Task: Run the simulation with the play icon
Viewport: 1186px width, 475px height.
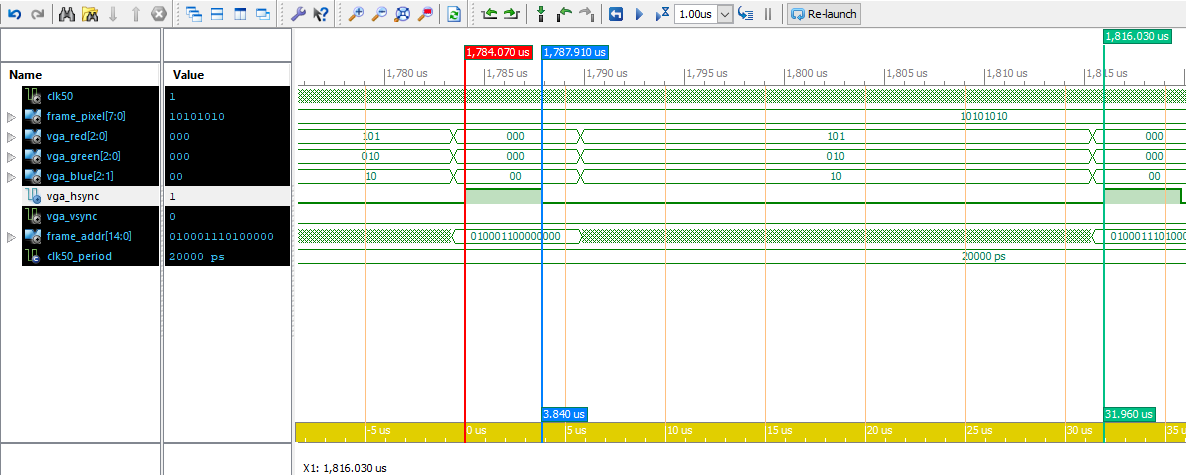Action: click(x=638, y=14)
